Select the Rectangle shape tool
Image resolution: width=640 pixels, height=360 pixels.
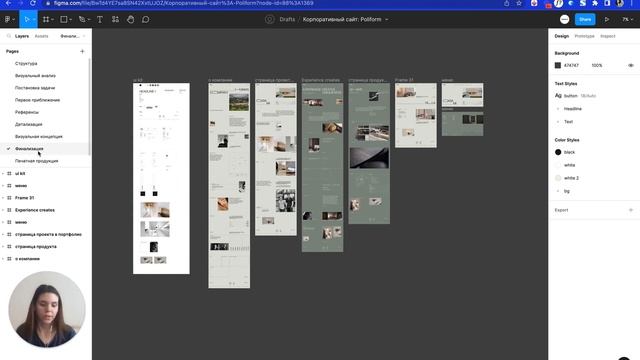click(x=64, y=19)
